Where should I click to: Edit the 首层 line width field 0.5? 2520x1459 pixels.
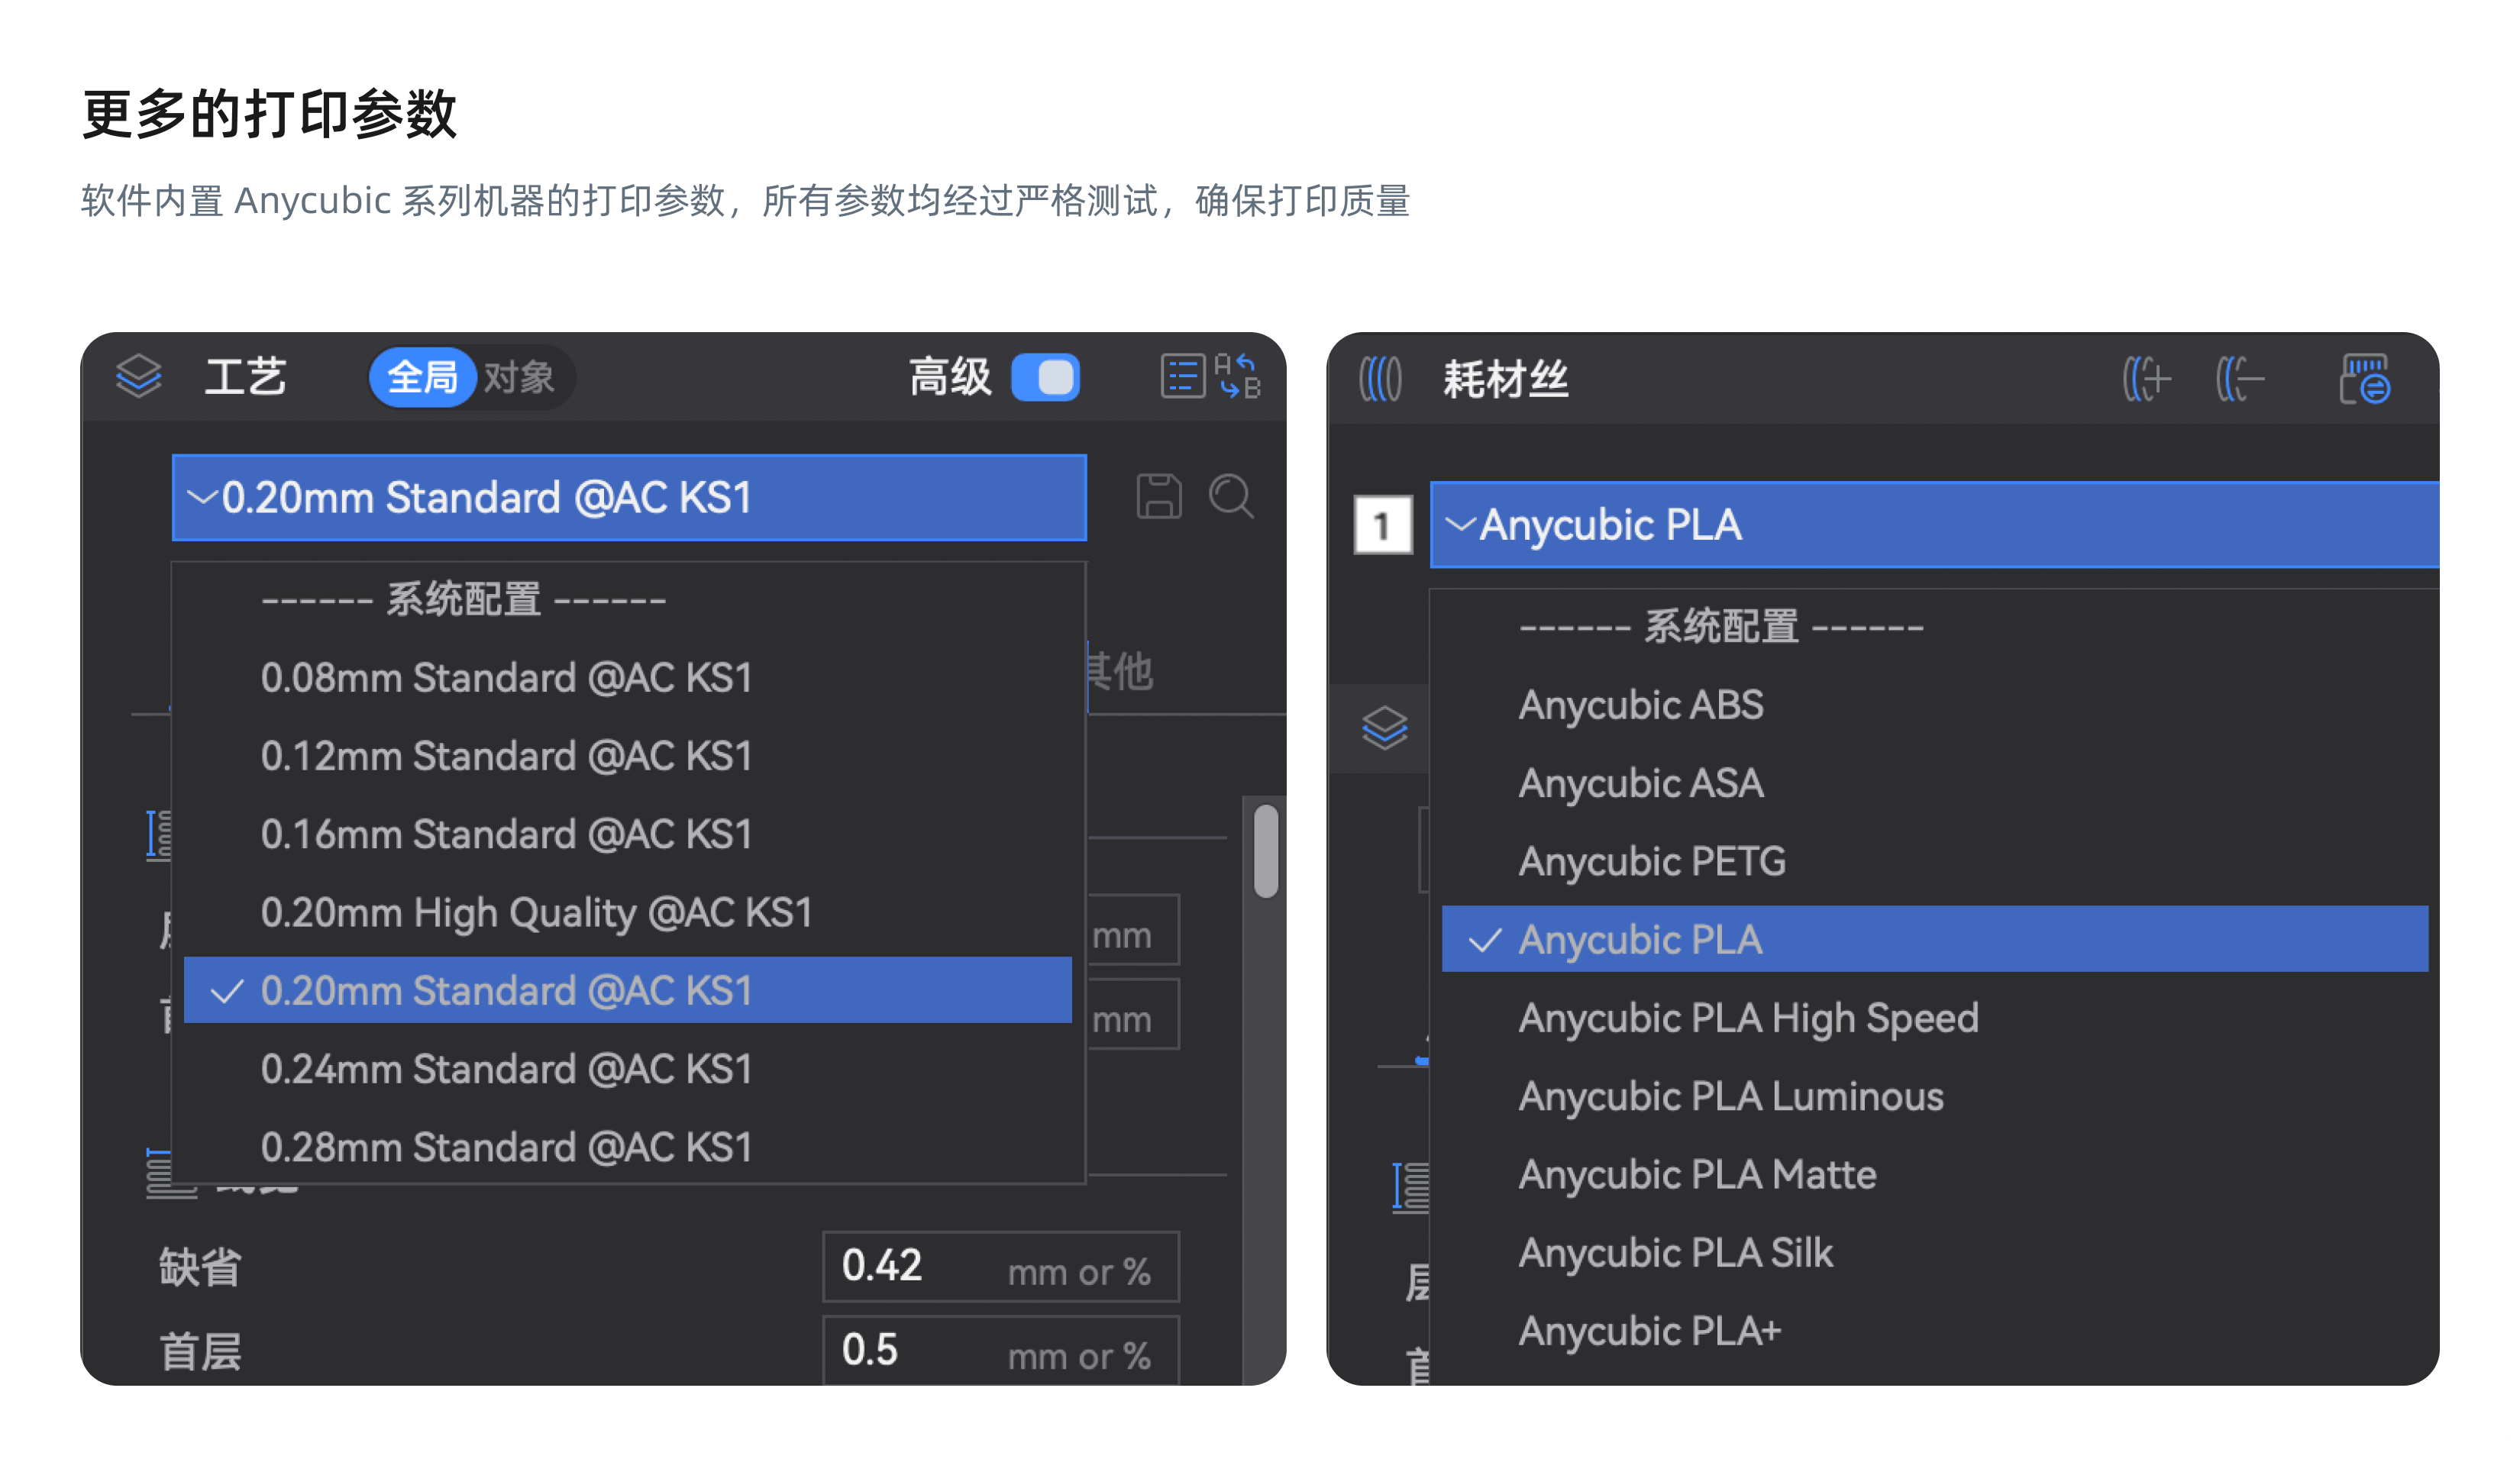tap(1001, 1350)
